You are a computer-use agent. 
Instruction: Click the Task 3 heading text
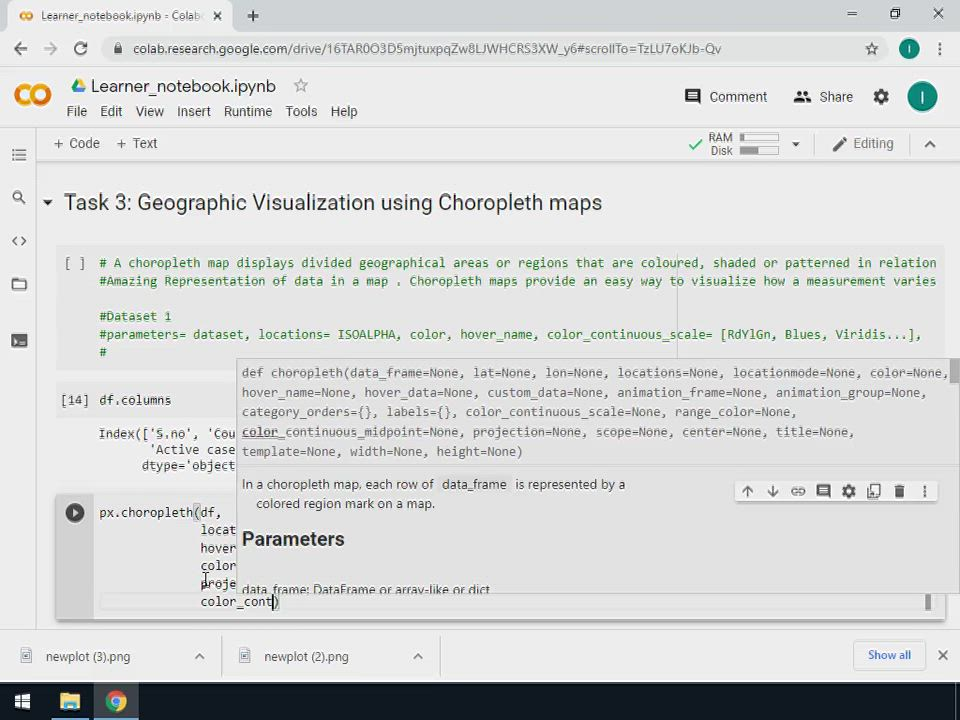[332, 203]
